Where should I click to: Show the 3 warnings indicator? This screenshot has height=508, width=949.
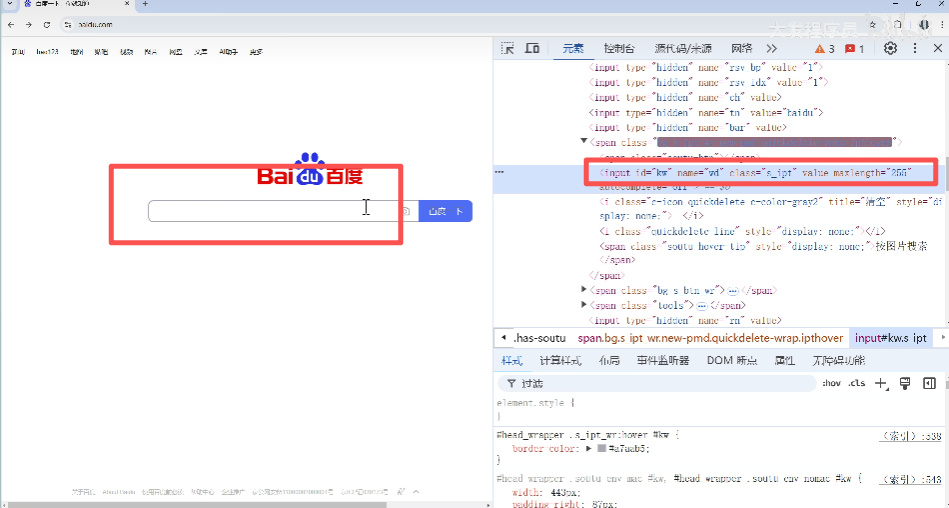tap(824, 49)
